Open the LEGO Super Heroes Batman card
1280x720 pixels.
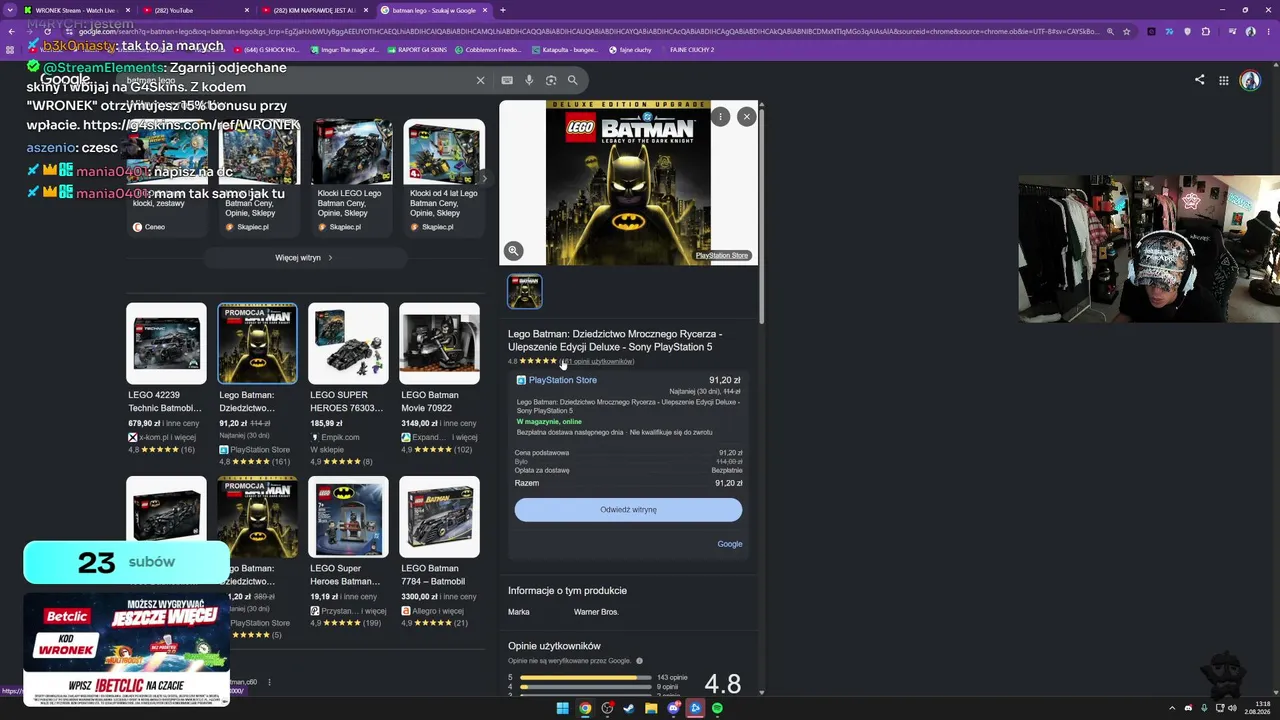pos(348,552)
